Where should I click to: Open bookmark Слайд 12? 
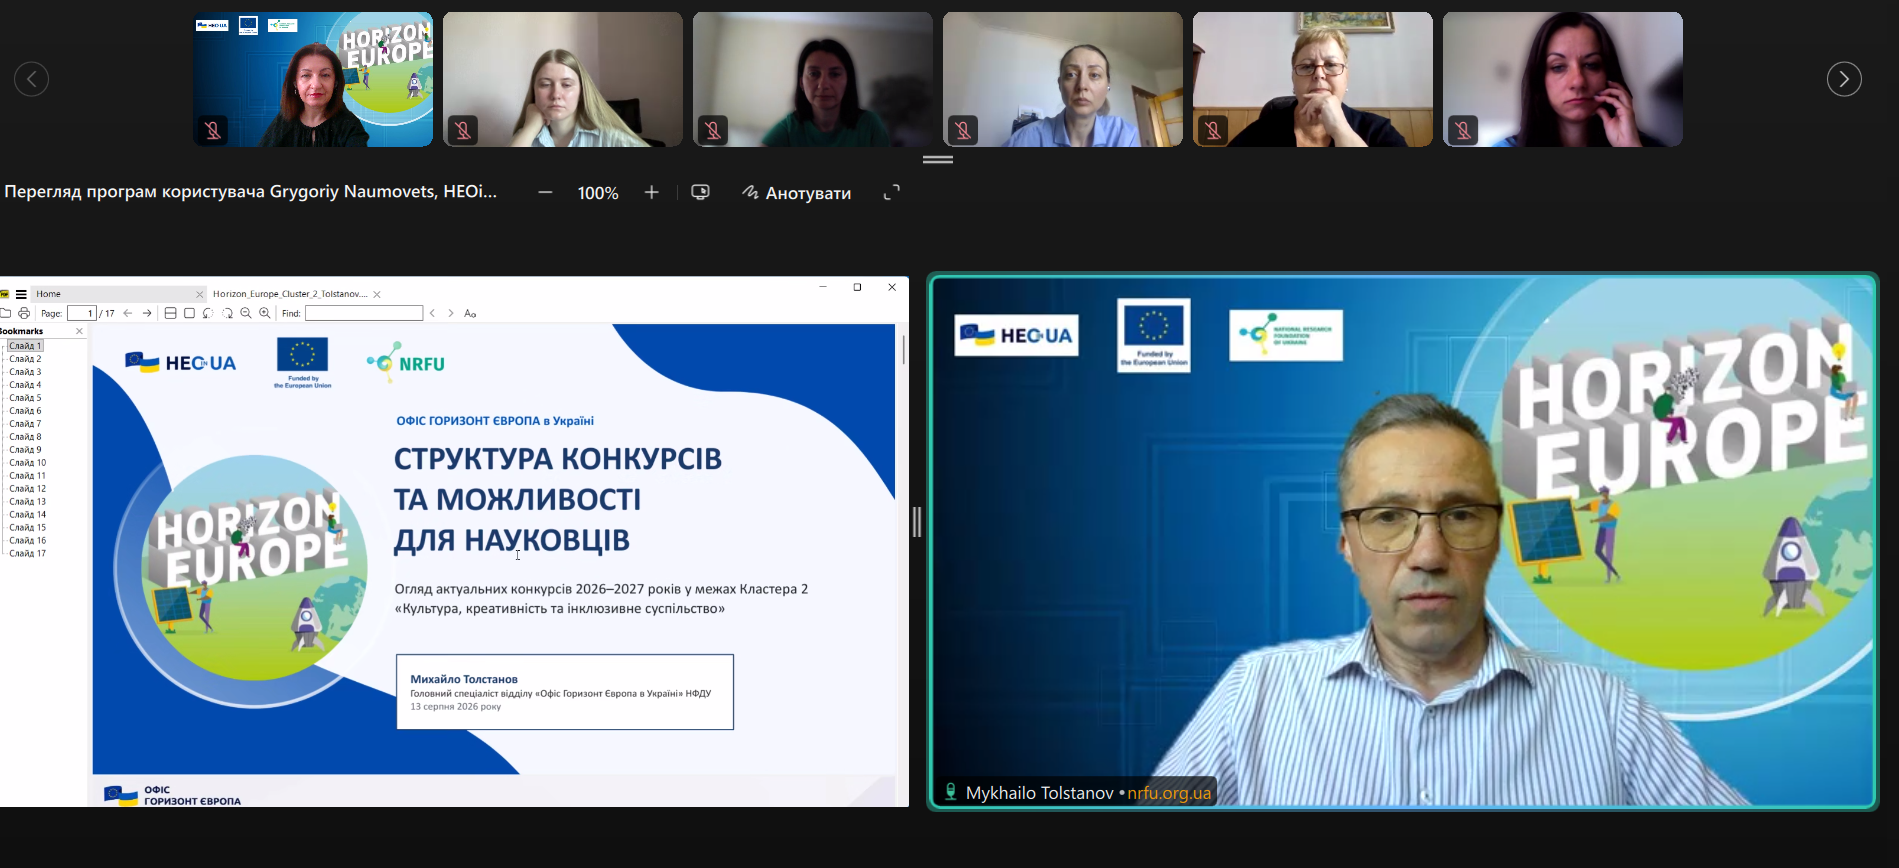click(x=27, y=489)
